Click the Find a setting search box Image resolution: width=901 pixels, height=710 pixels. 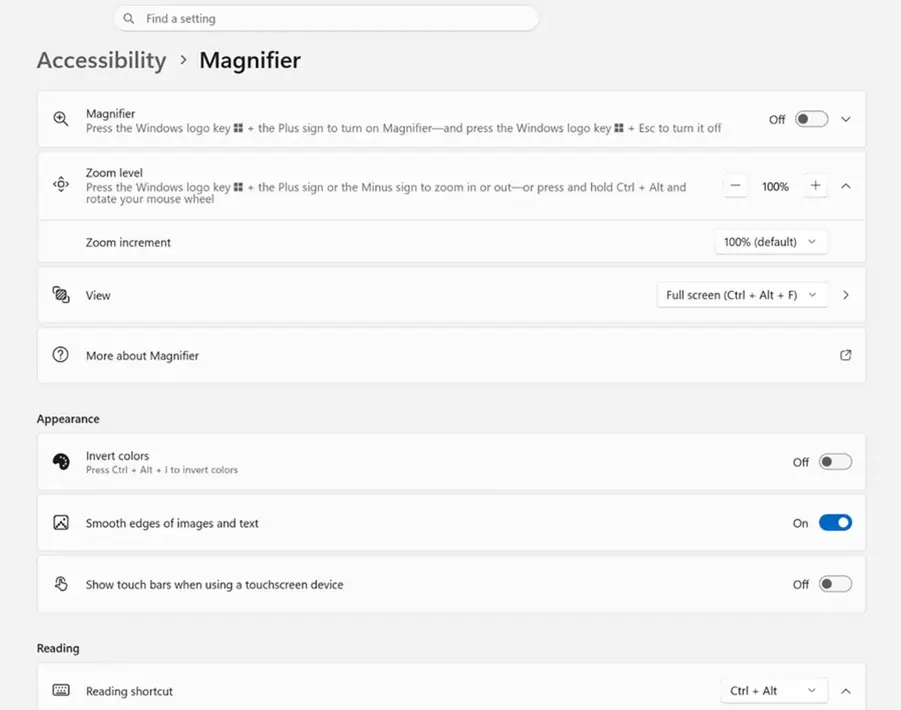click(326, 18)
